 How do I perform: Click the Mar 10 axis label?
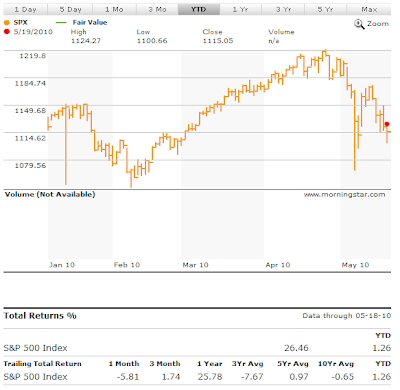(x=195, y=265)
